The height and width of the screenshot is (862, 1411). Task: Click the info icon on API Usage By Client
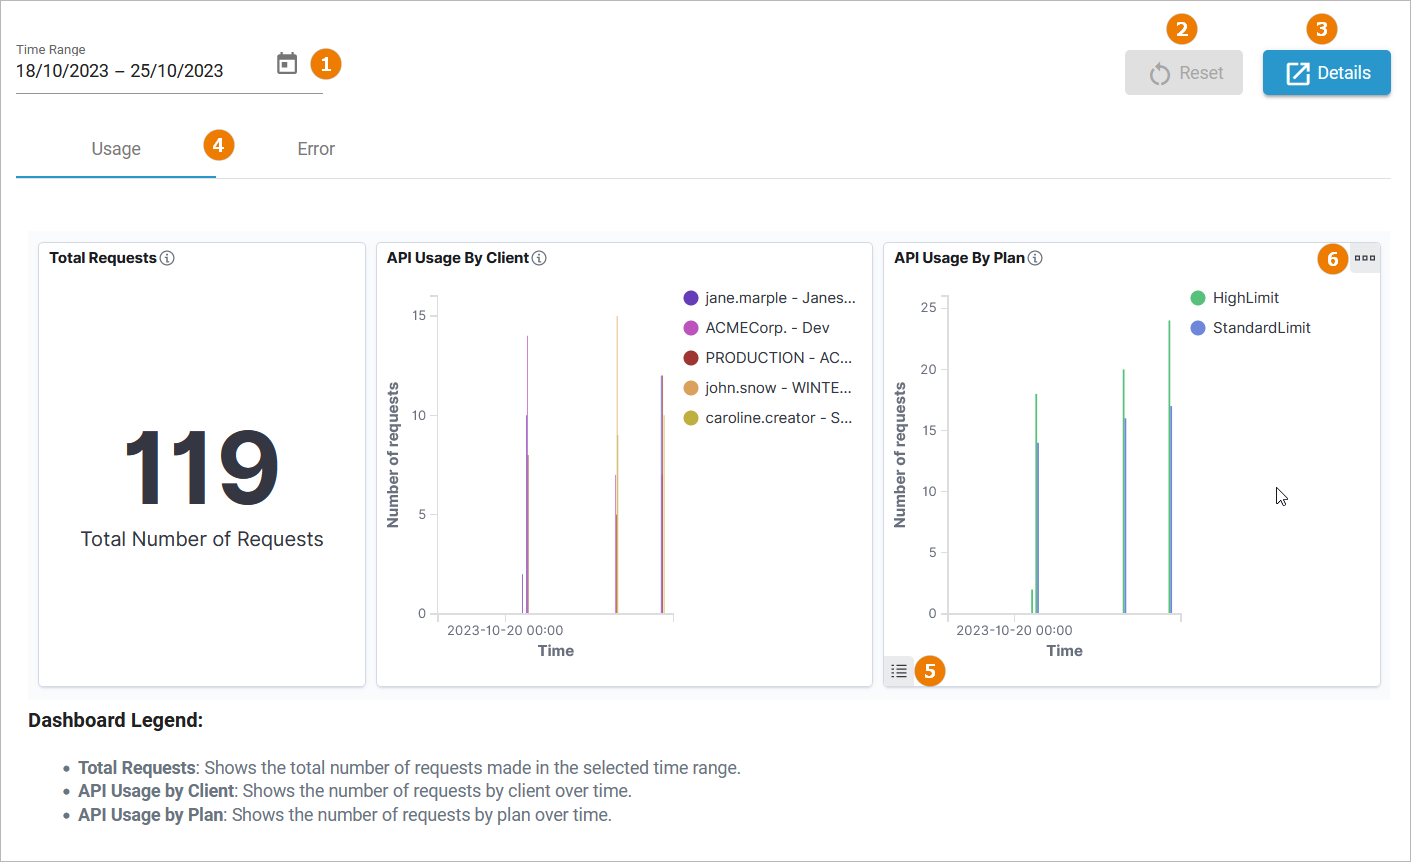[539, 257]
